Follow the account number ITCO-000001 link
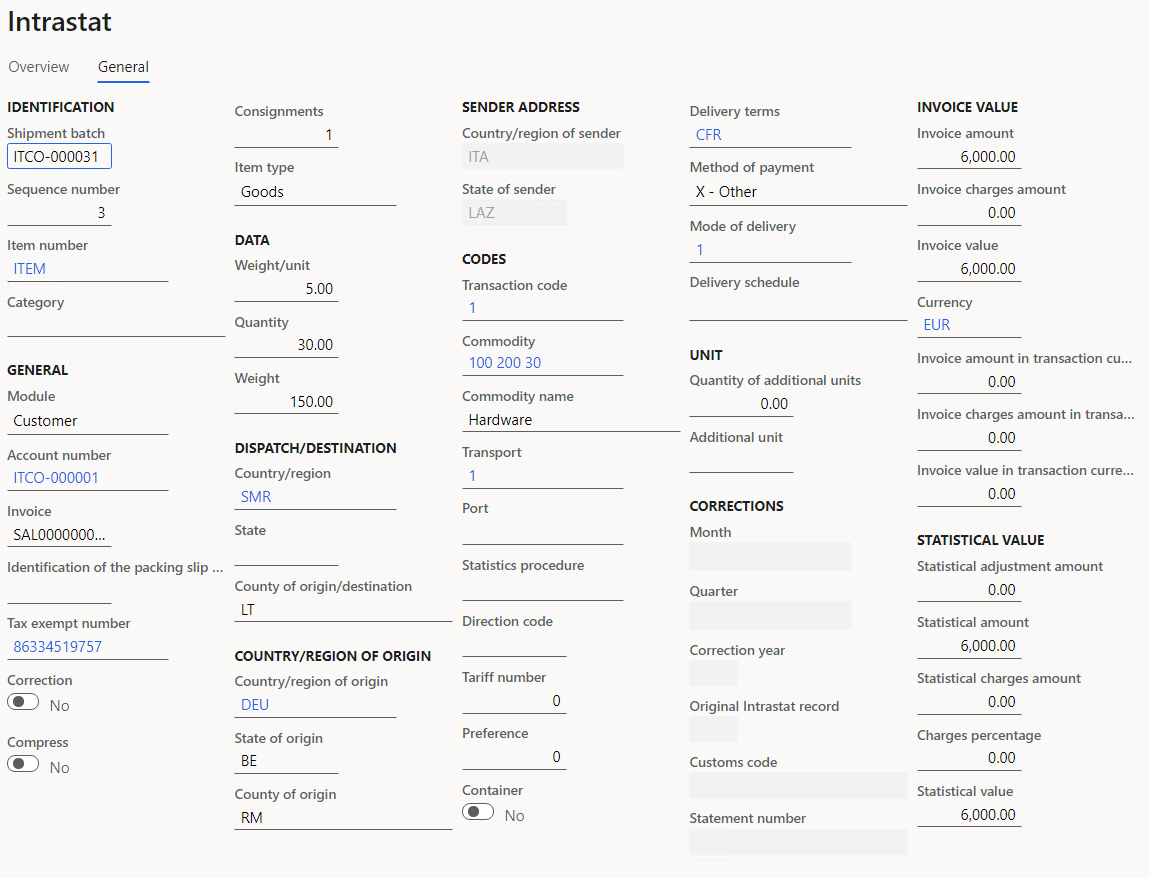Image resolution: width=1149 pixels, height=878 pixels. 56,478
